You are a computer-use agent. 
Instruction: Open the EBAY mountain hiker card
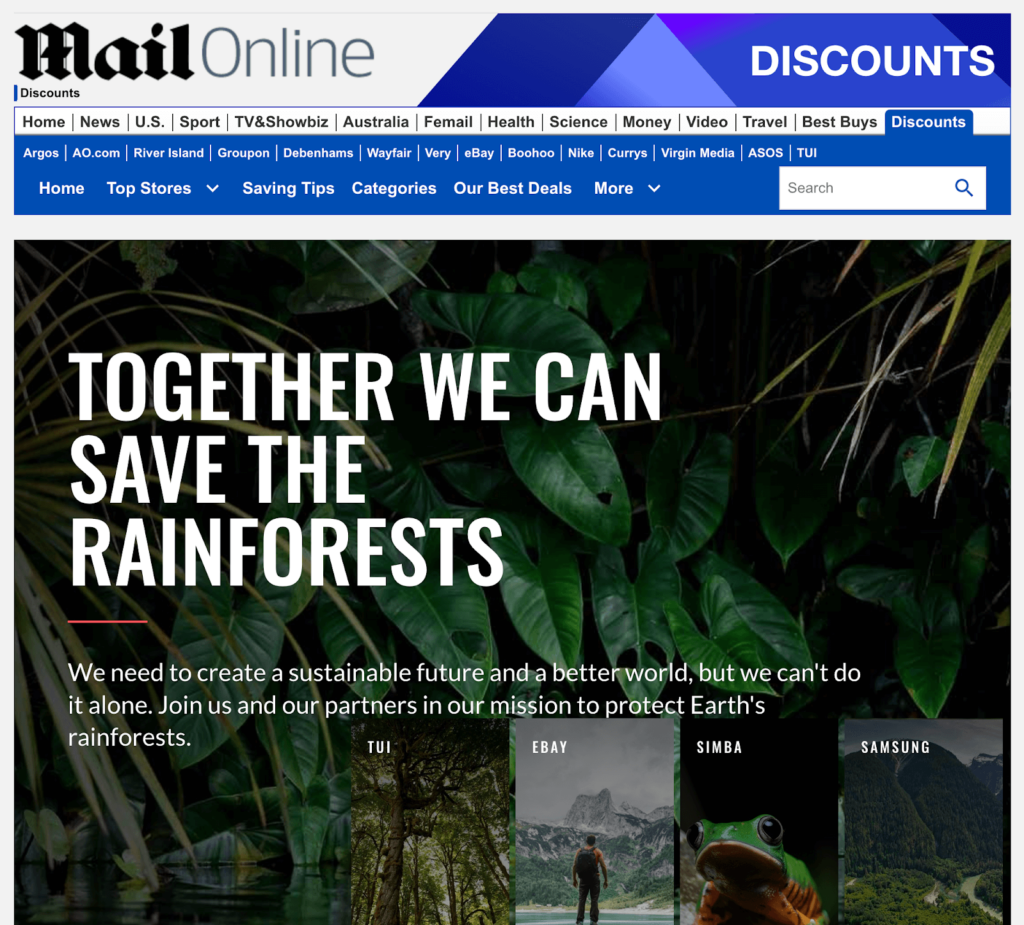[x=594, y=822]
